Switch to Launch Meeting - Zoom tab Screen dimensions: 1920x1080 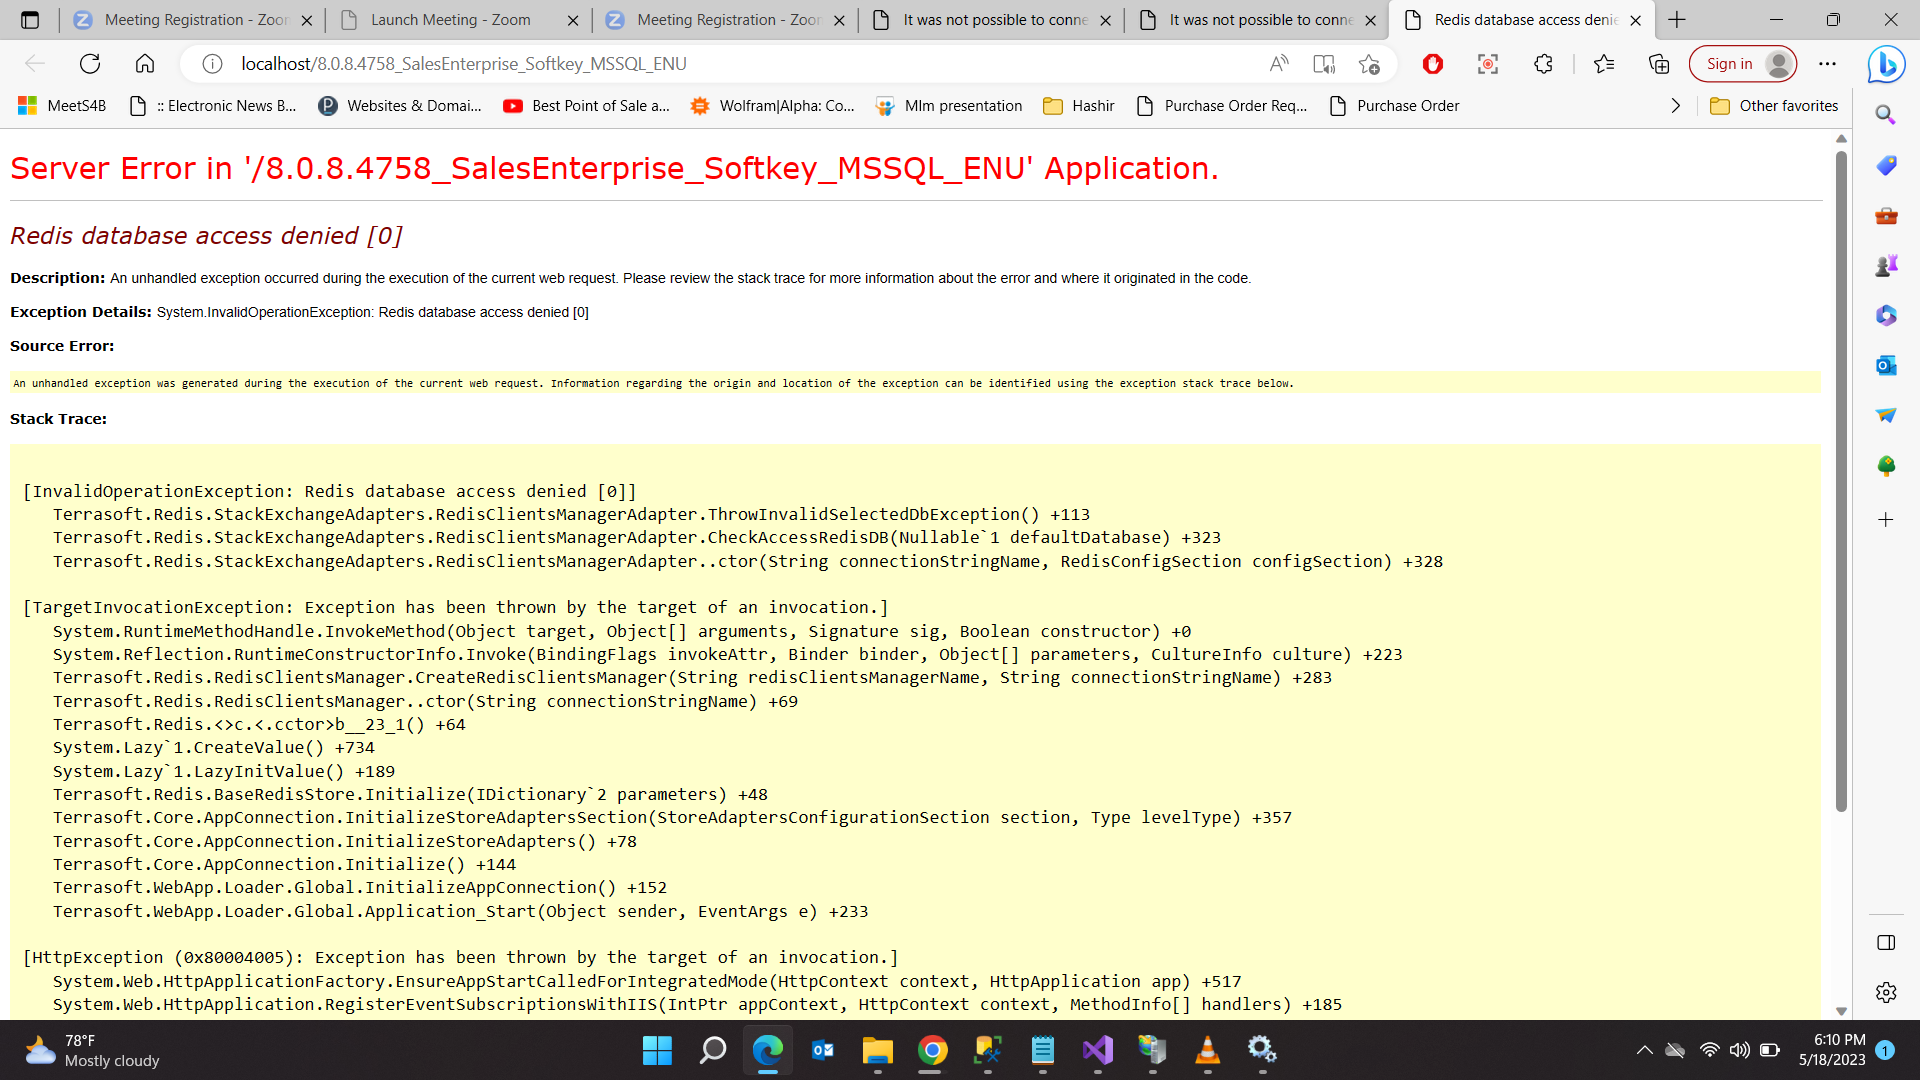(458, 20)
